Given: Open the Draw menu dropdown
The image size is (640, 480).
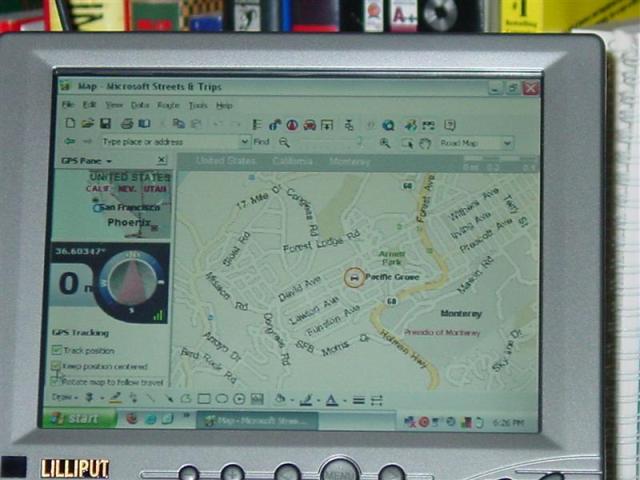Looking at the screenshot, I should [x=64, y=397].
